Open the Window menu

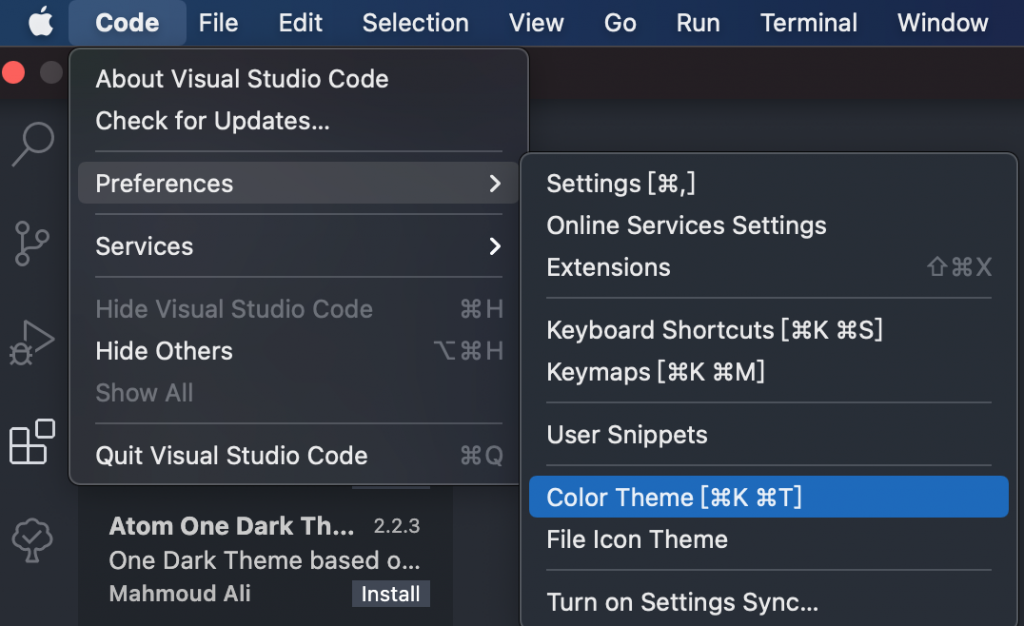point(942,23)
